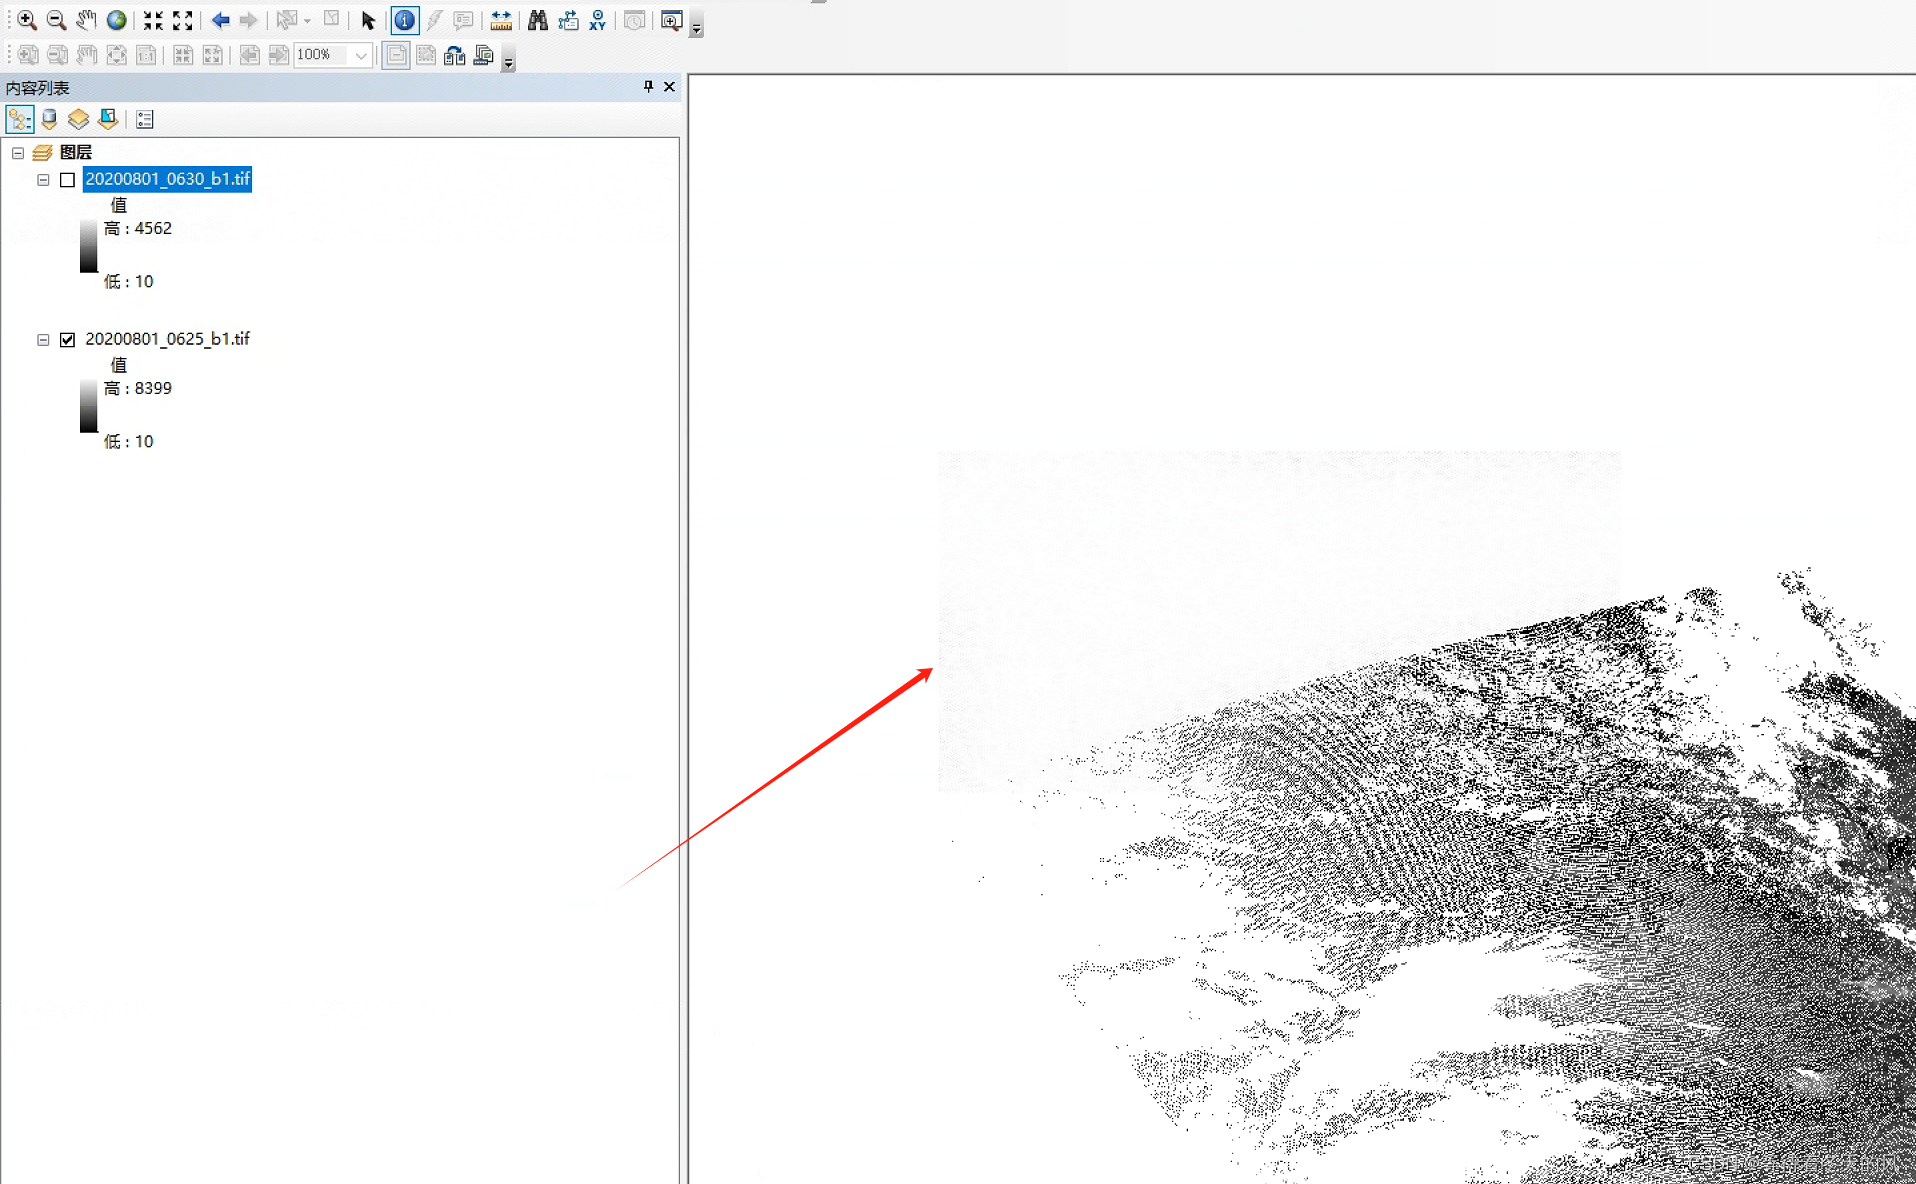The width and height of the screenshot is (1916, 1184).
Task: Click the Full Extent globe icon
Action: pos(116,20)
